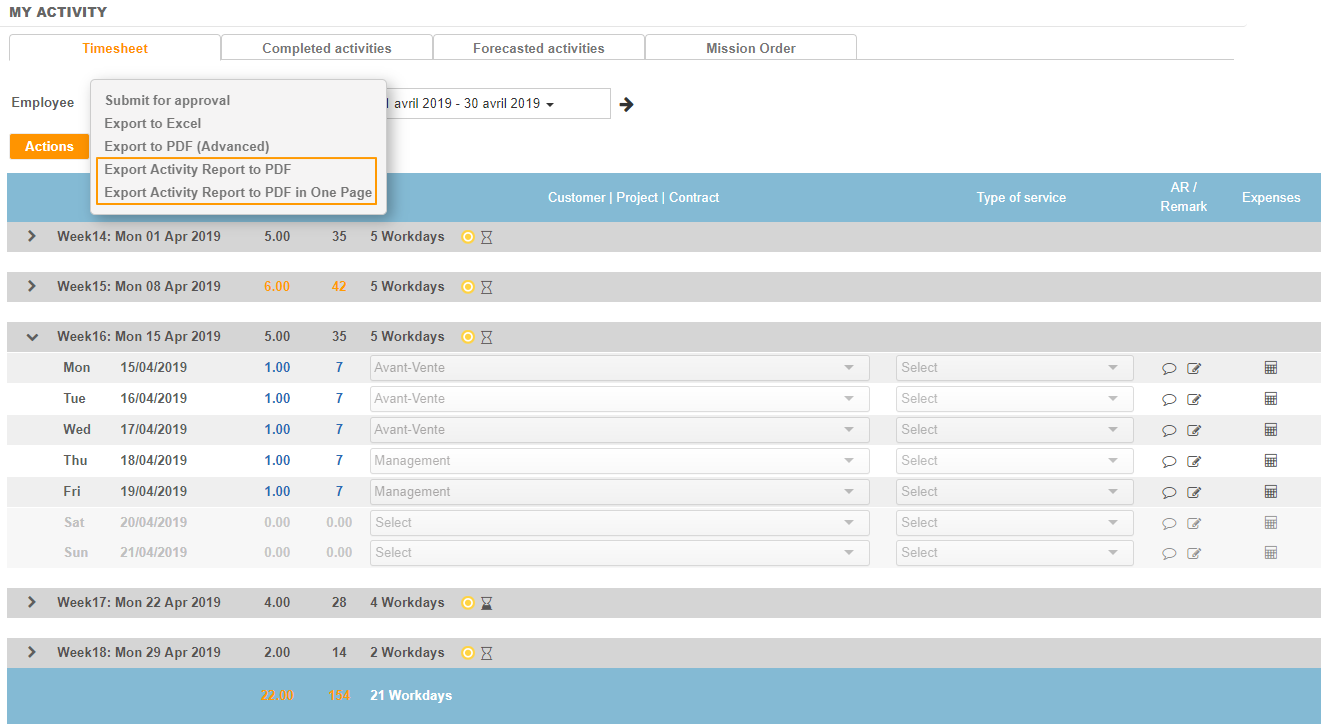
Task: Click the orange Actions button
Action: click(49, 146)
